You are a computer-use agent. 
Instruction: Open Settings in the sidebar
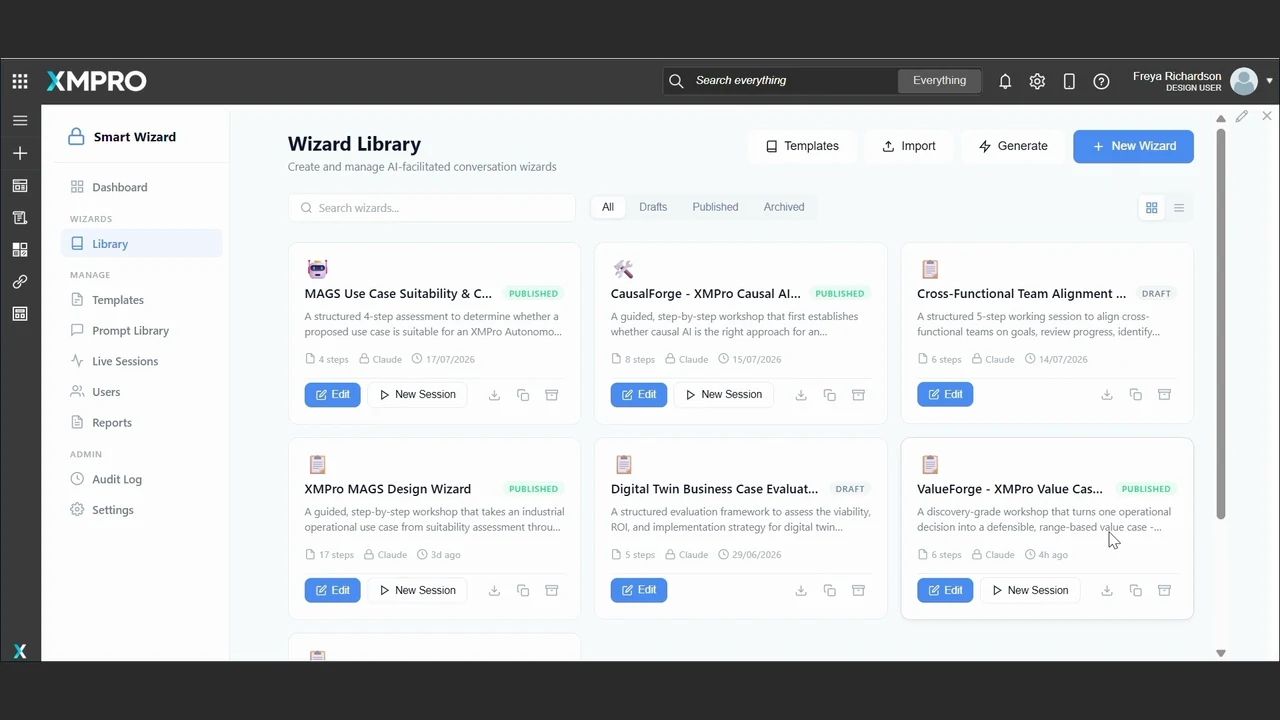point(141,510)
